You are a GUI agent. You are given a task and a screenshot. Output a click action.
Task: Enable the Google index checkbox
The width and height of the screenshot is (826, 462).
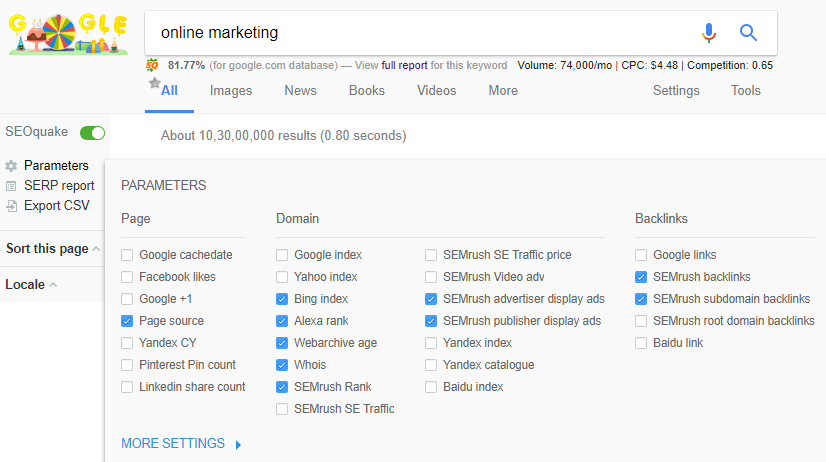click(282, 255)
